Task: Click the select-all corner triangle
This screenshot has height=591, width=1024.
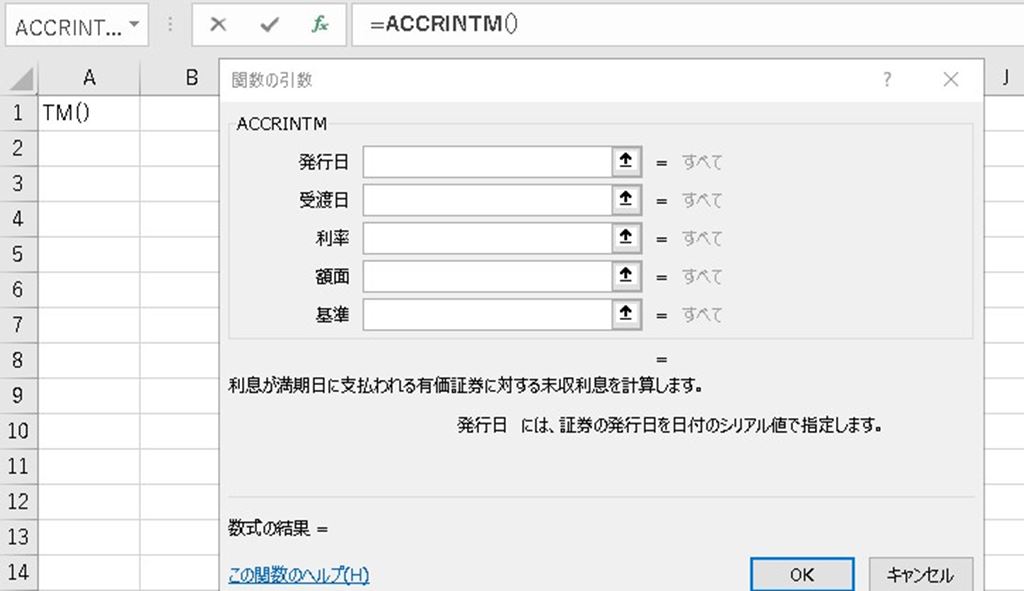Action: [22, 78]
